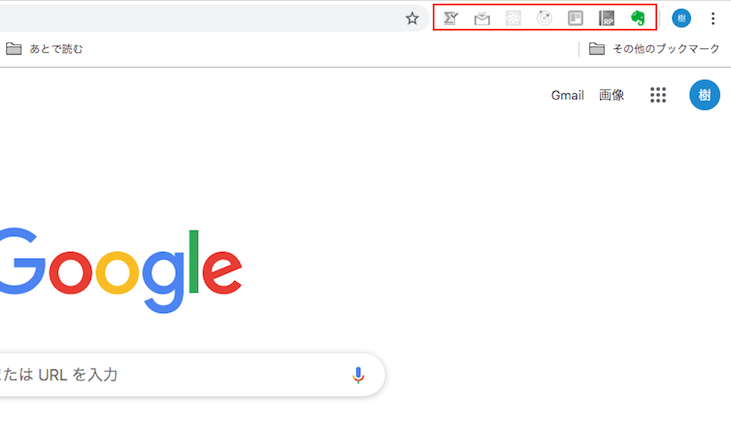Viewport: 731px width, 433px height.
Task: Start voice search with microphone icon
Action: pyautogui.click(x=358, y=375)
